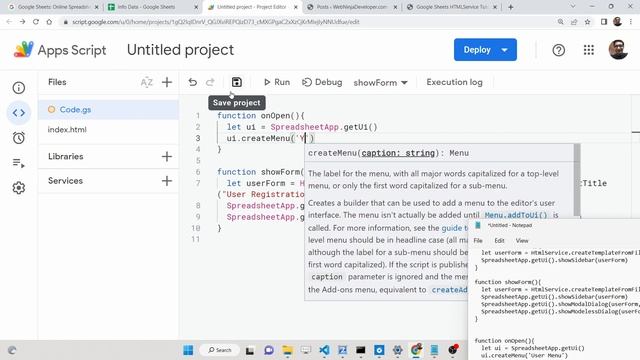This screenshot has width=640, height=360.
Task: Open File menu in Notepad
Action: (478, 241)
